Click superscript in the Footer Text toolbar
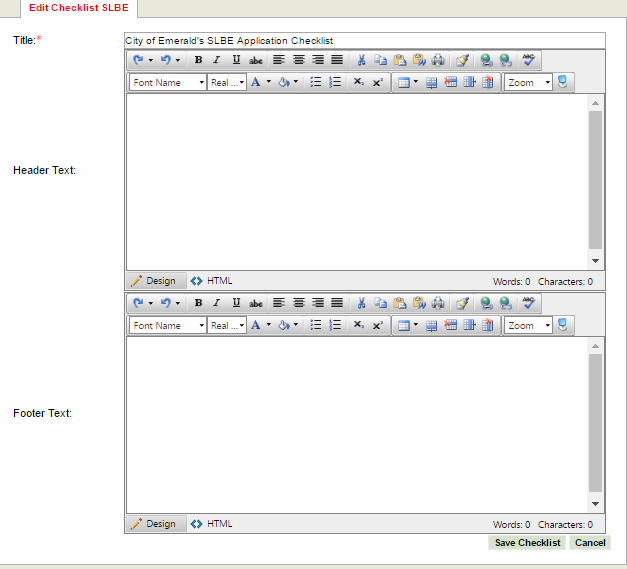627x569 pixels. [377, 325]
